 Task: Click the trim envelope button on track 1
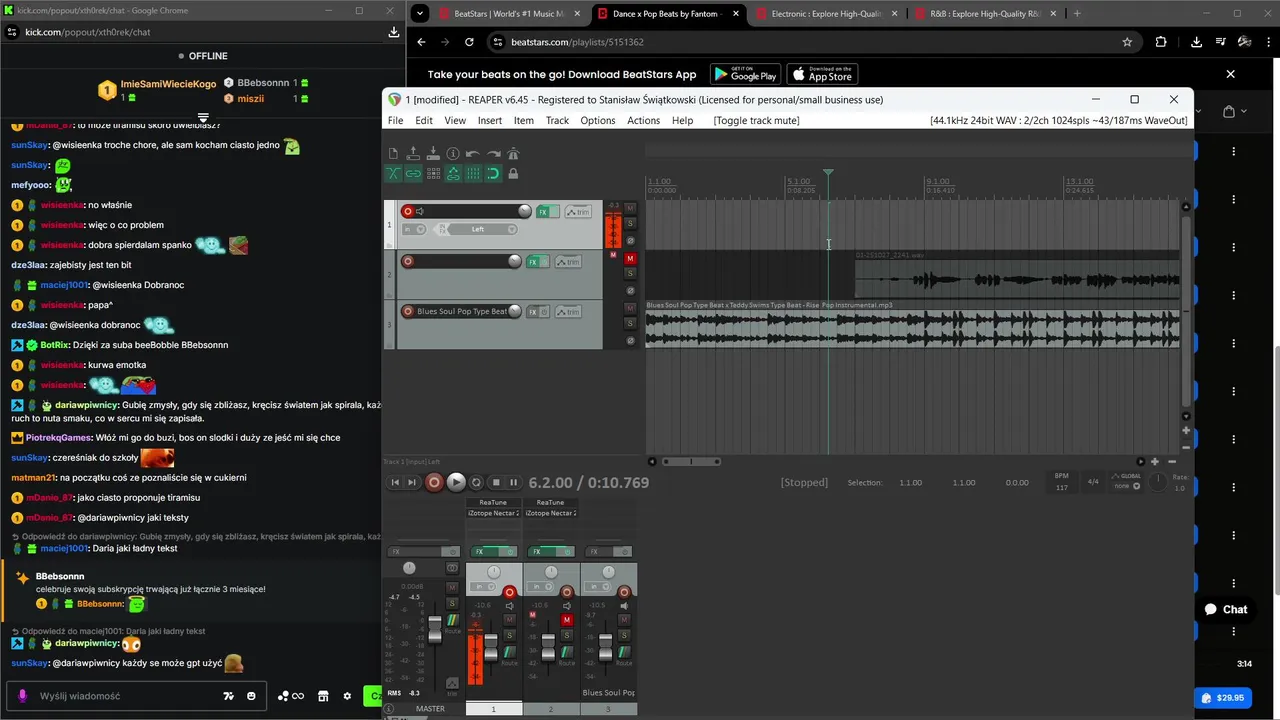[x=578, y=212]
